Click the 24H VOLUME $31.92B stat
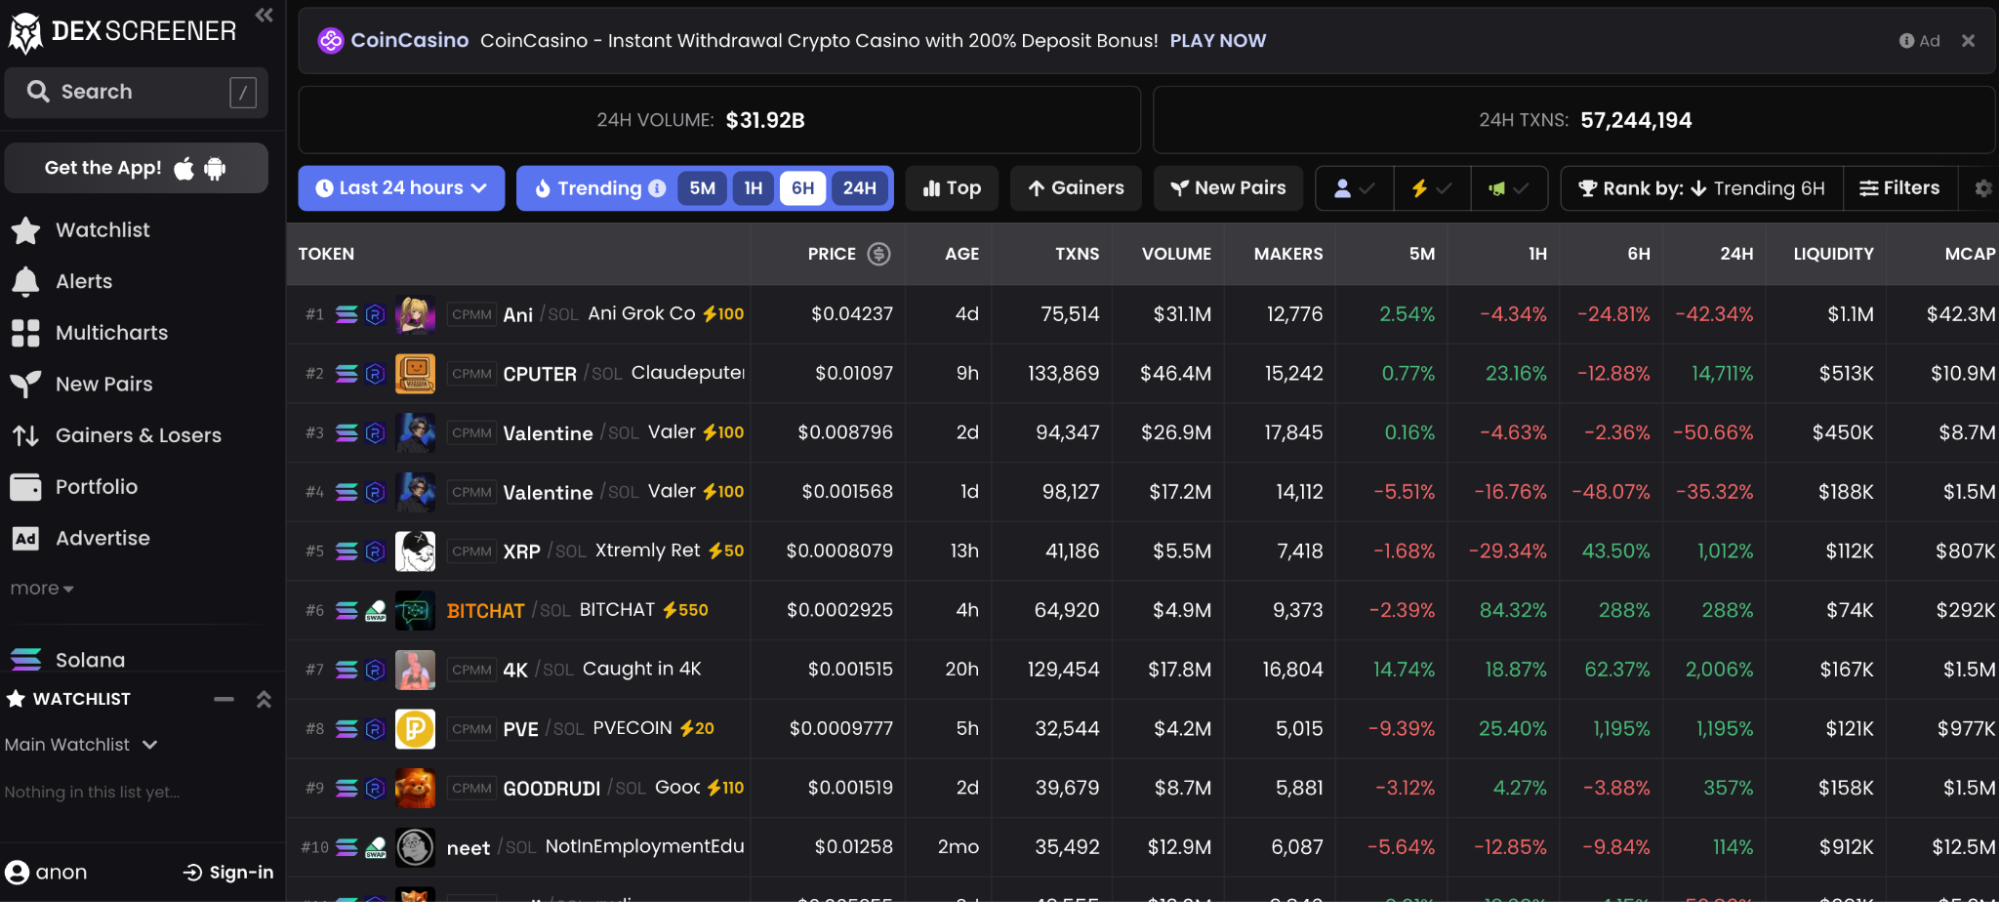Image resolution: width=1999 pixels, height=902 pixels. click(720, 120)
